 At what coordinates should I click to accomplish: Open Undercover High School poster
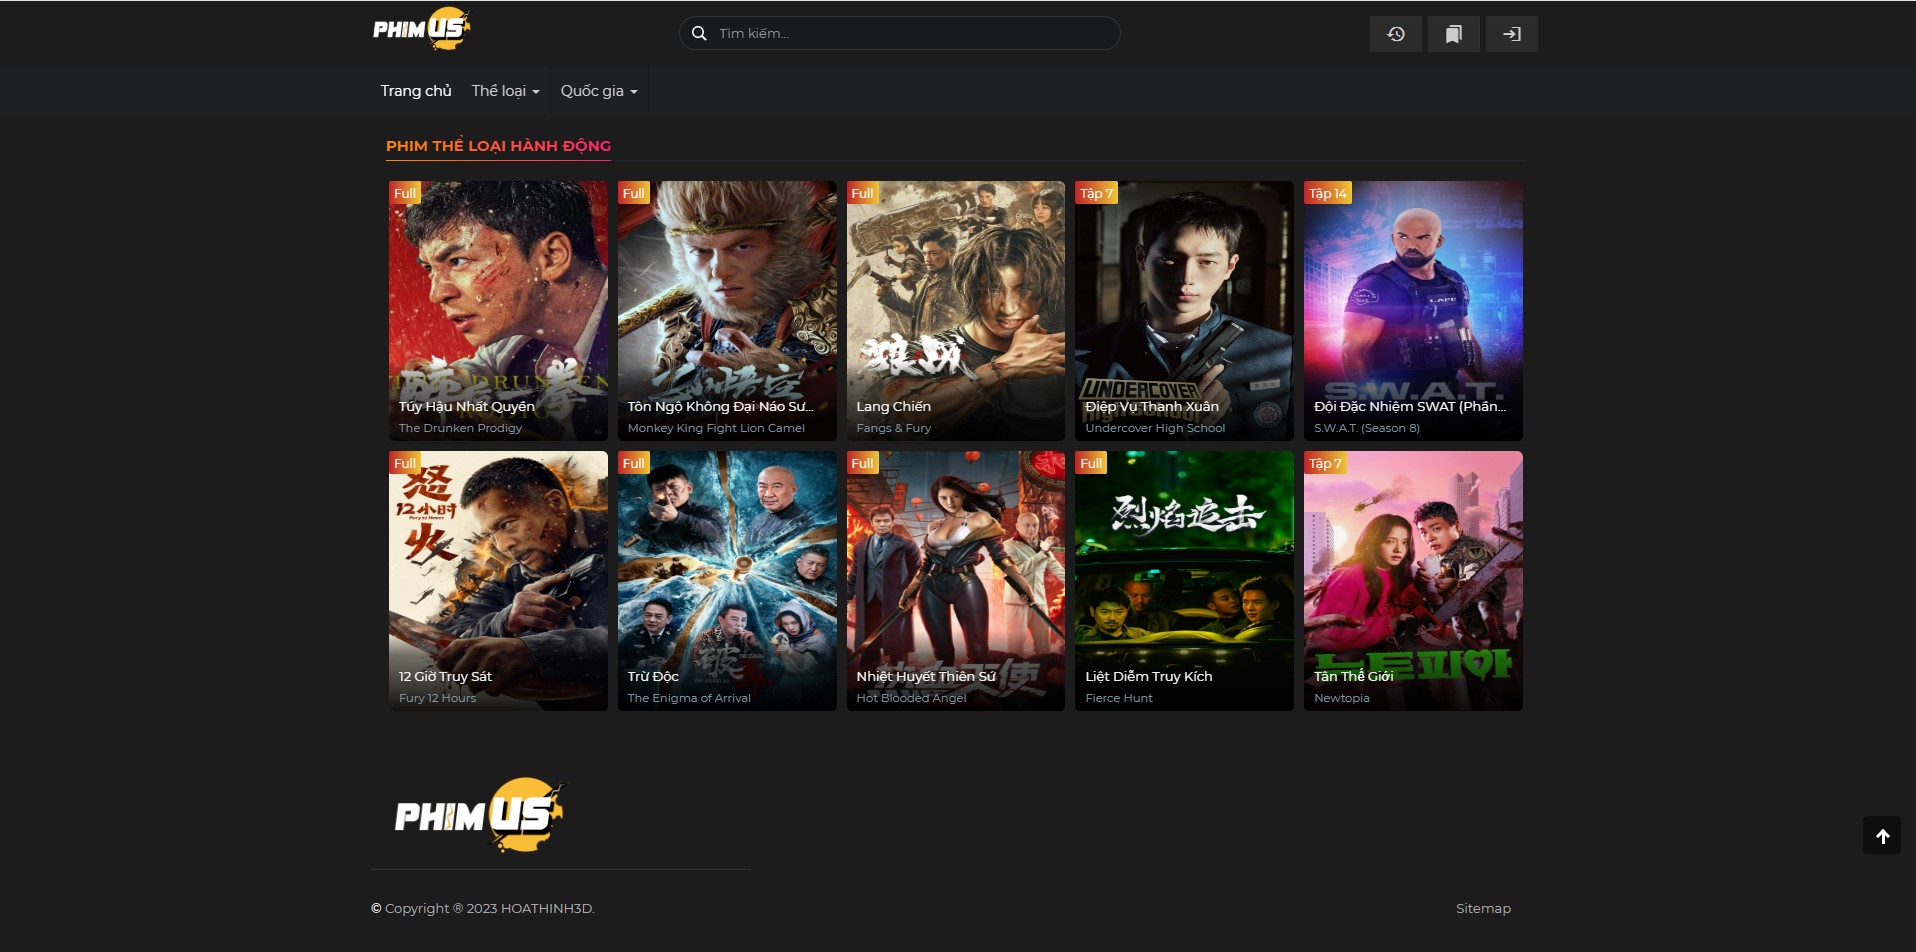[1184, 310]
